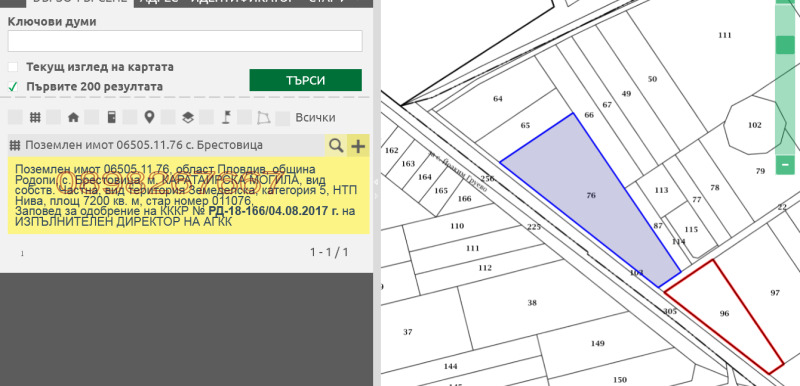
Task: Click the zoom slider handle on the map
Action: click(x=785, y=44)
